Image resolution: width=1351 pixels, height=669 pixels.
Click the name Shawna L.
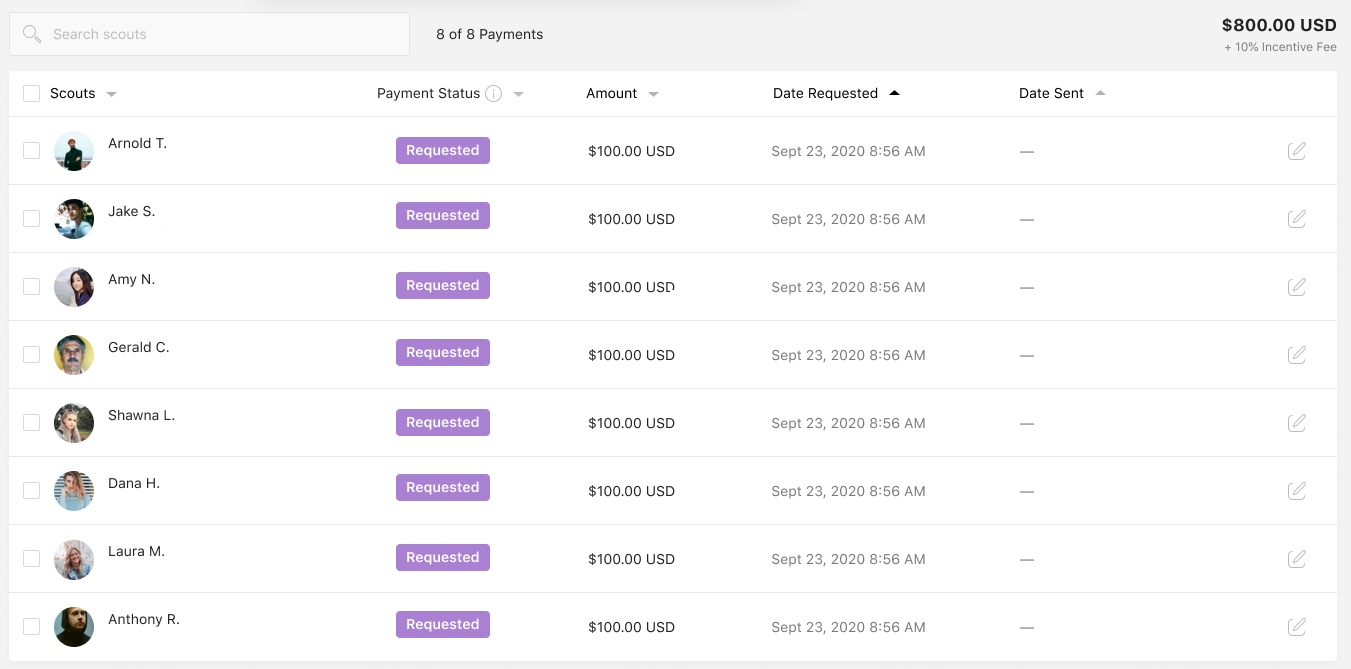(142, 415)
